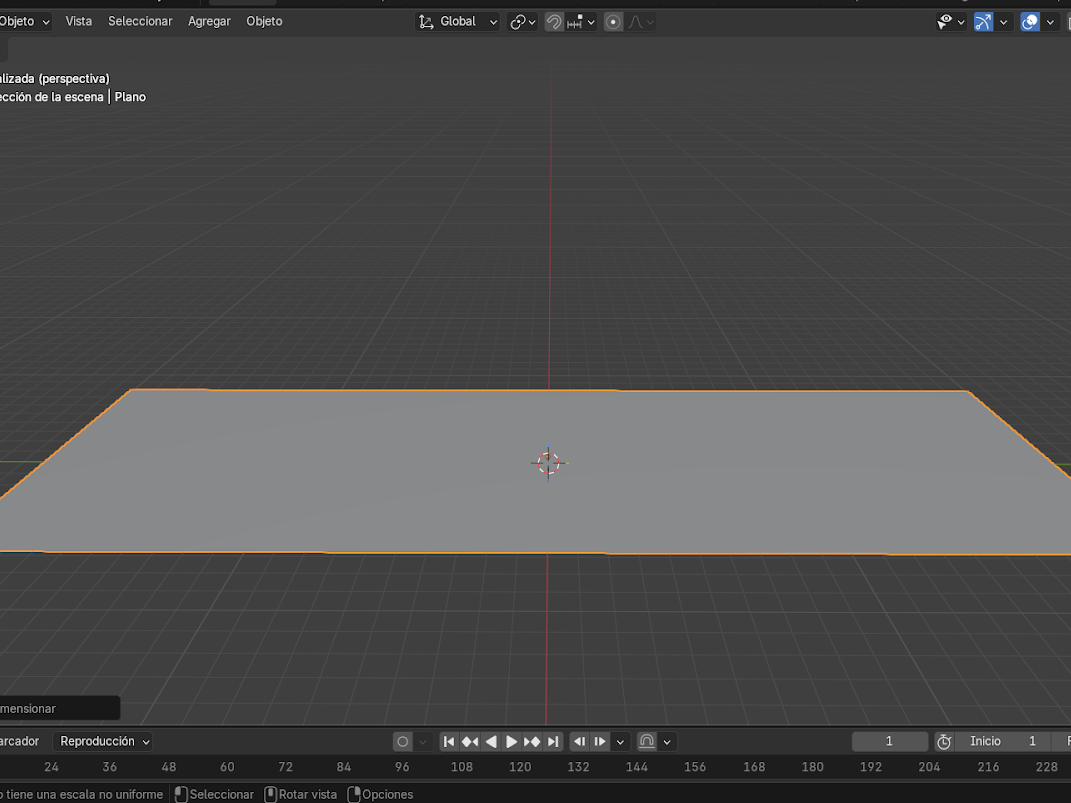Toggle the snap magnet icon
Viewport: 1071px width, 803px height.
coord(554,21)
